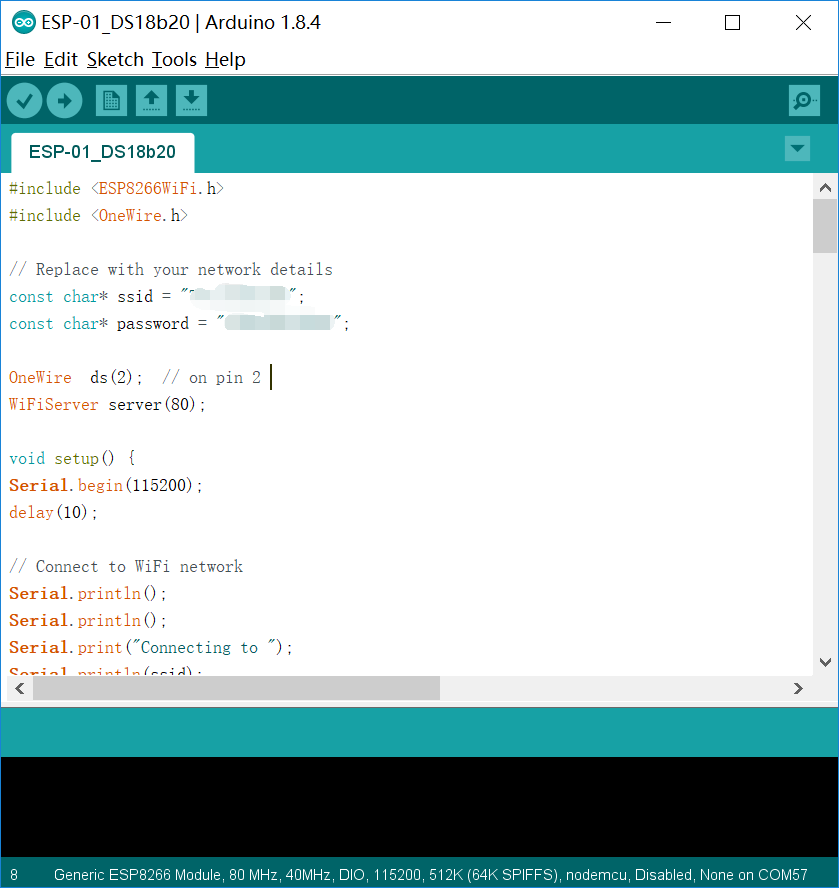Open the File menu
The height and width of the screenshot is (888, 839).
click(x=20, y=59)
